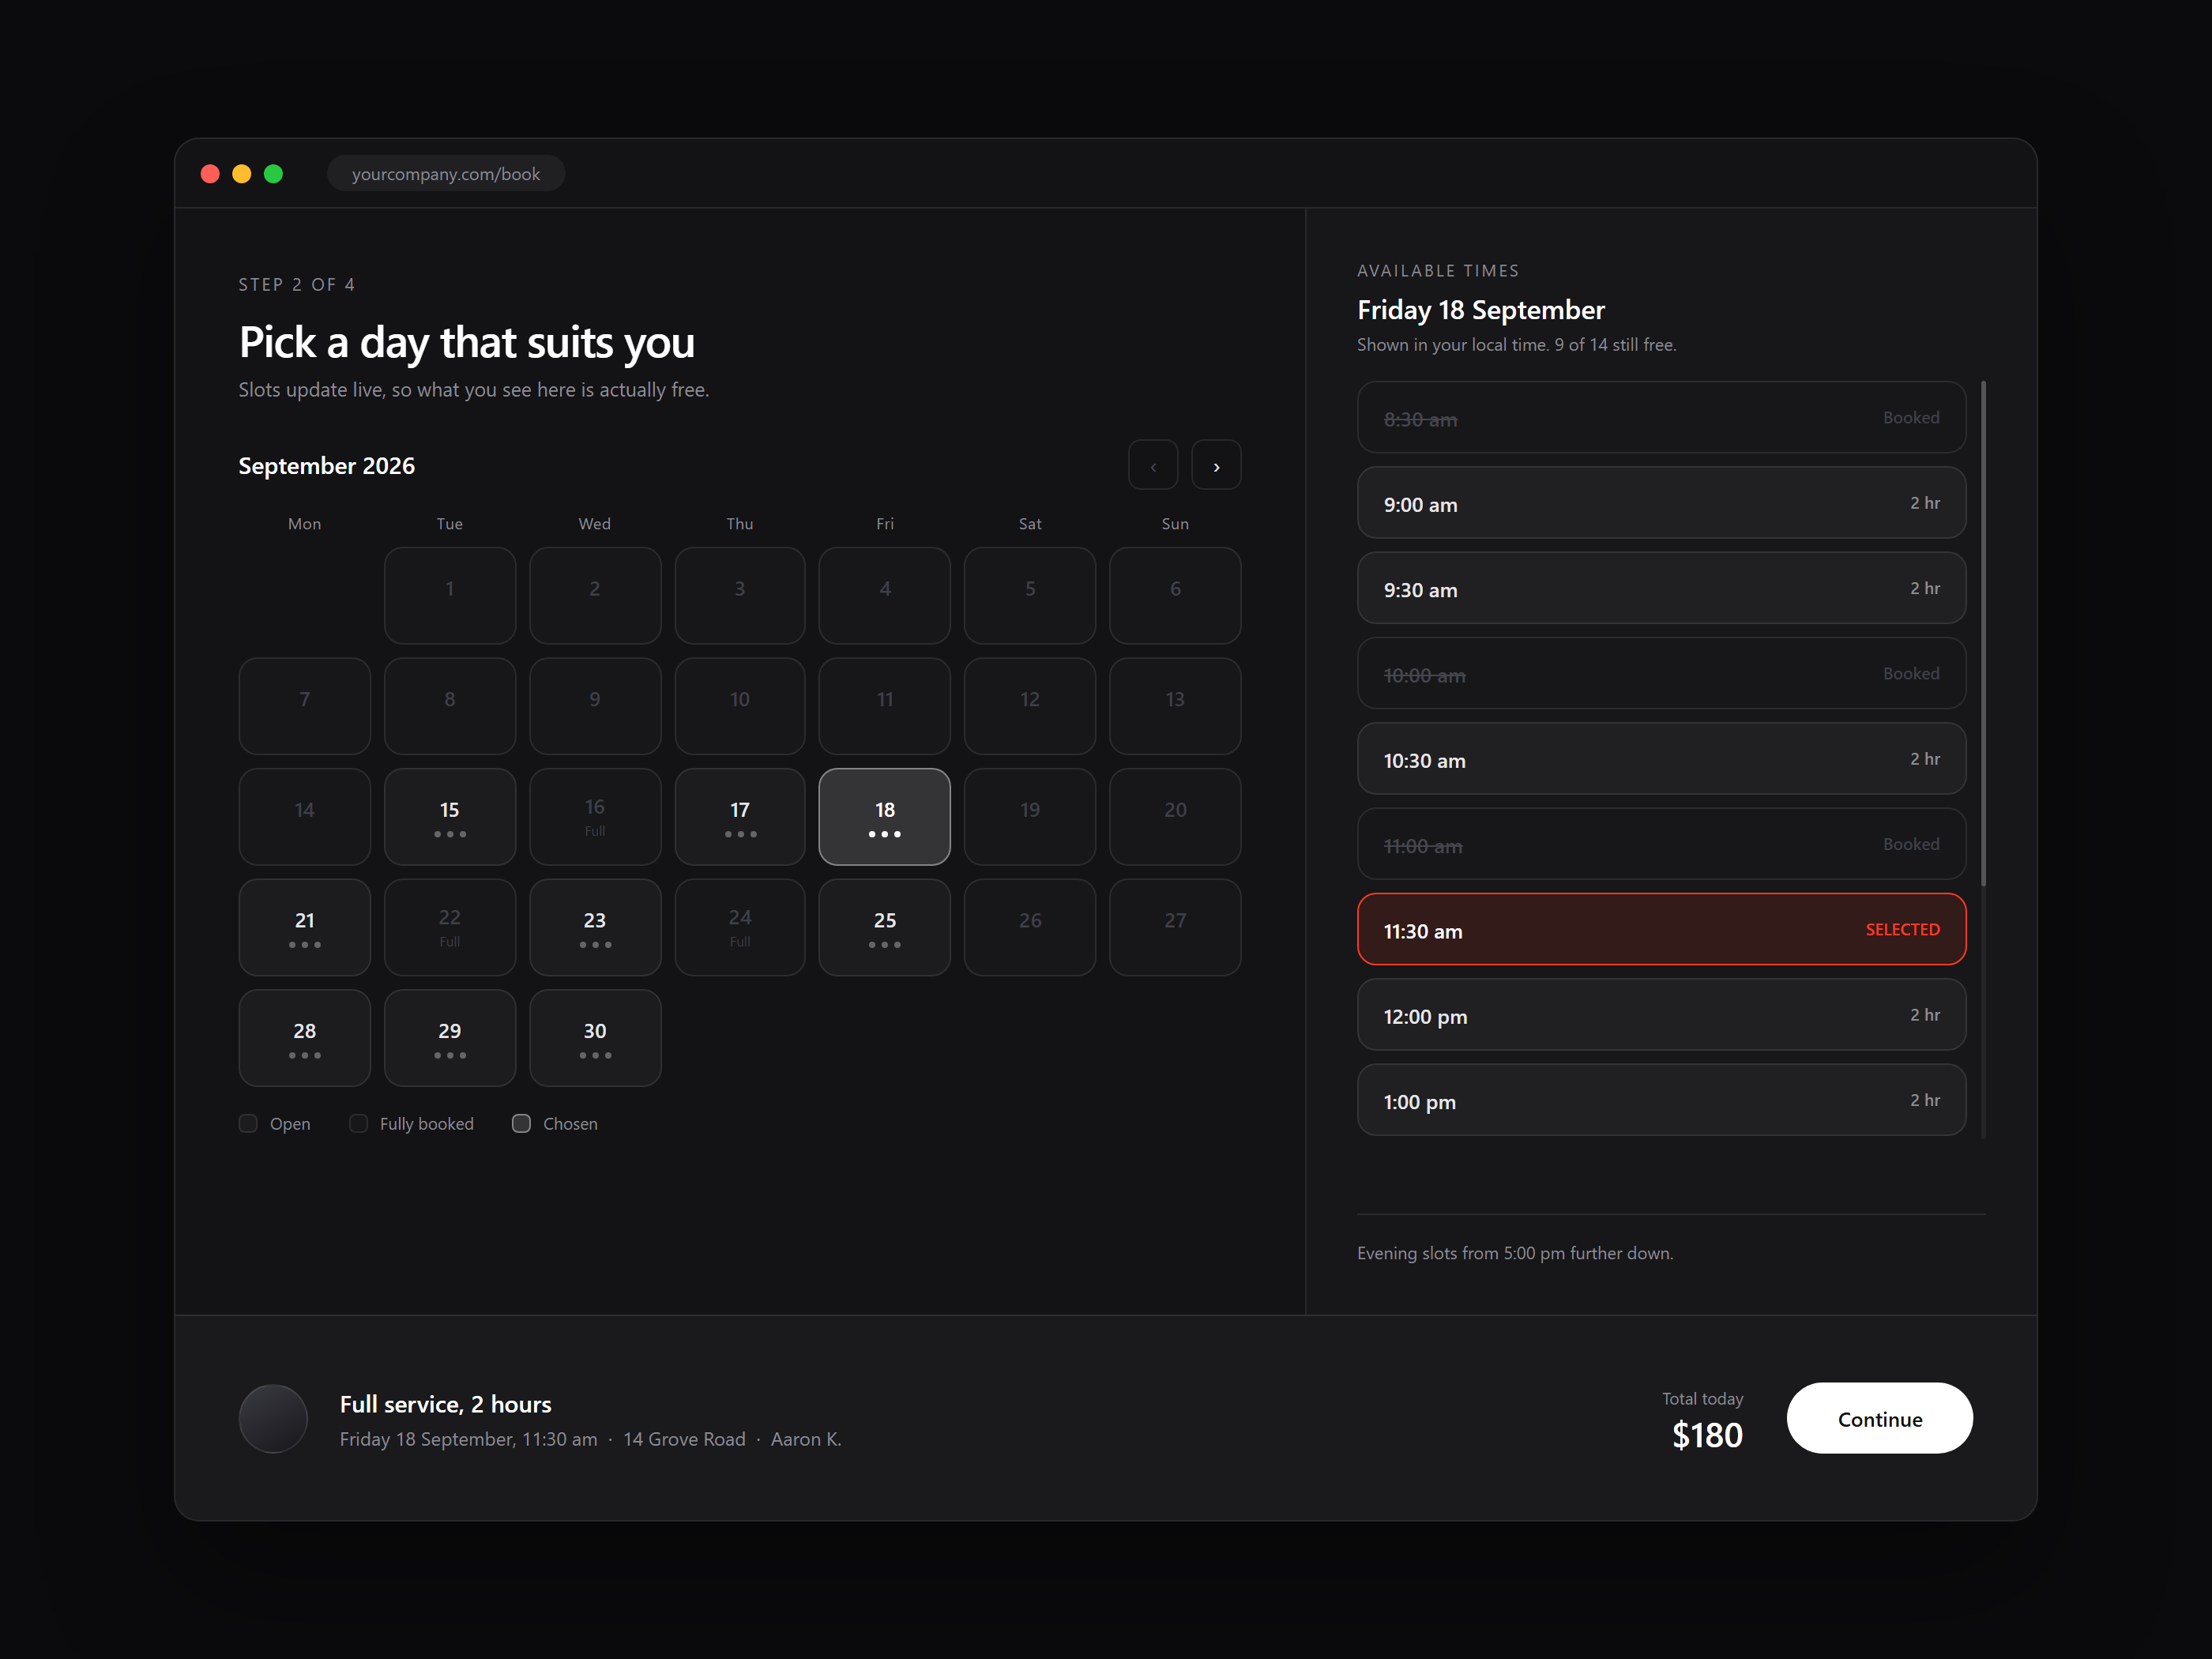Click the disabled September 19 cell

(1030, 817)
